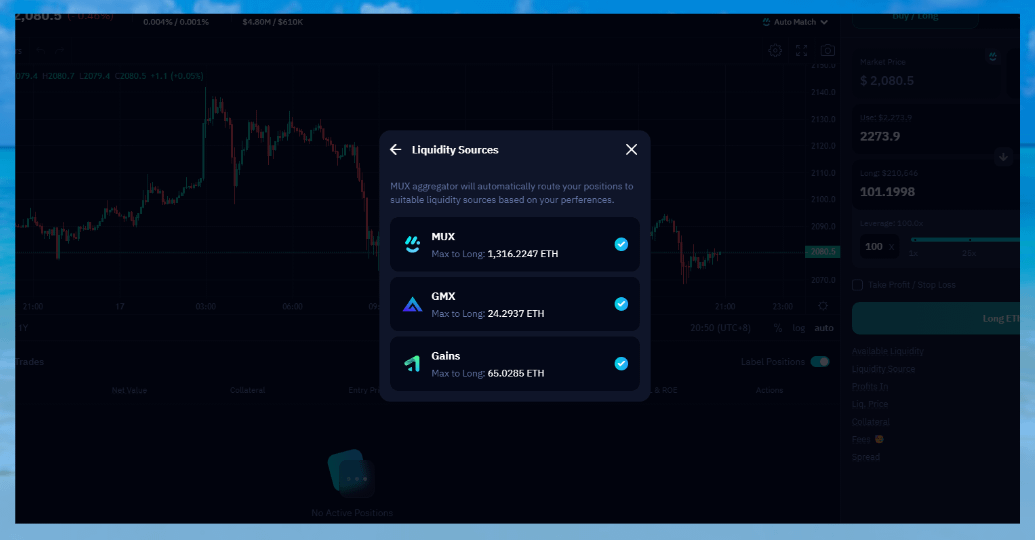Toggle chart fullscreen mode
The image size is (1035, 540).
801,50
